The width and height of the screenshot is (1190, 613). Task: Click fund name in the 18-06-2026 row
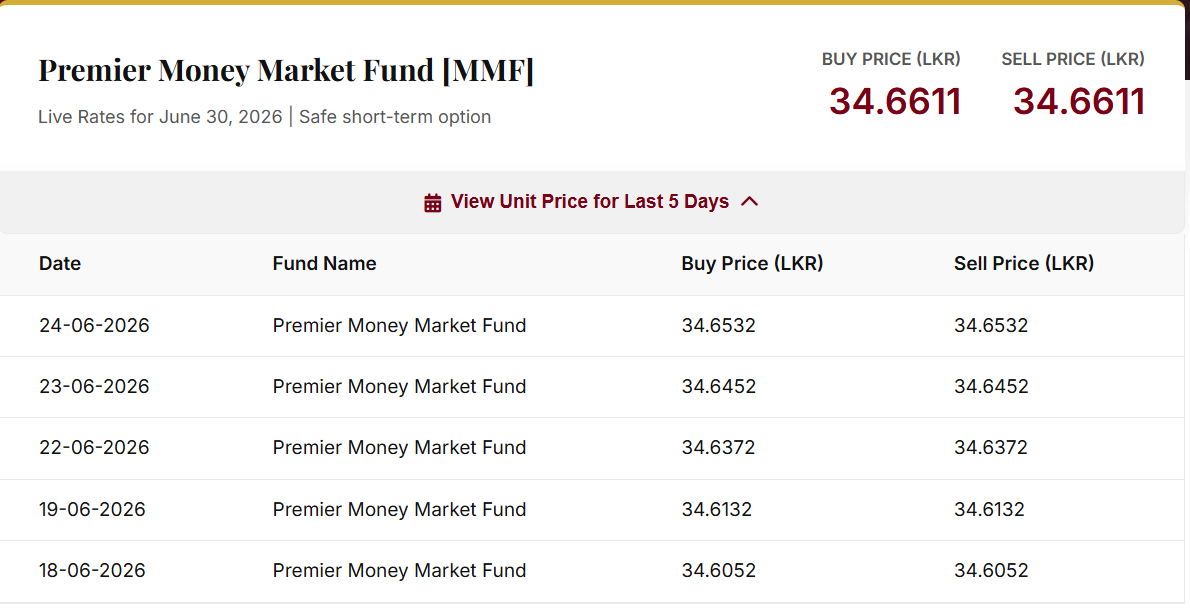pyautogui.click(x=399, y=571)
